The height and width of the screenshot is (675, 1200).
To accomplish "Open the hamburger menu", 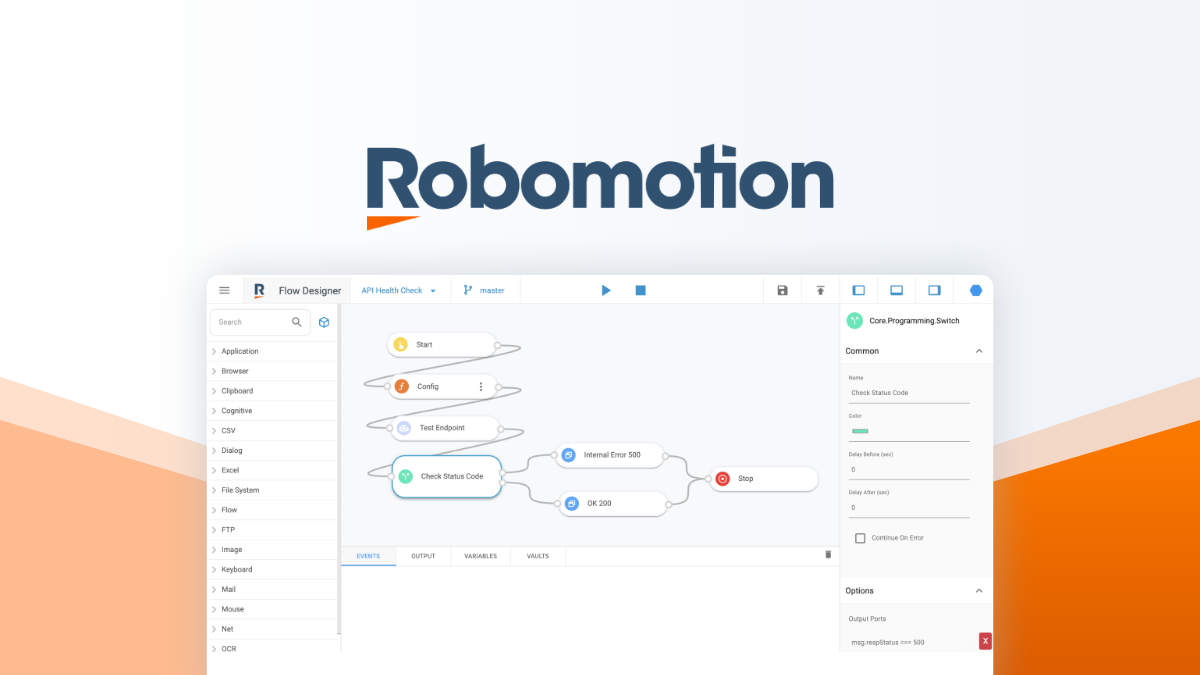I will (224, 290).
